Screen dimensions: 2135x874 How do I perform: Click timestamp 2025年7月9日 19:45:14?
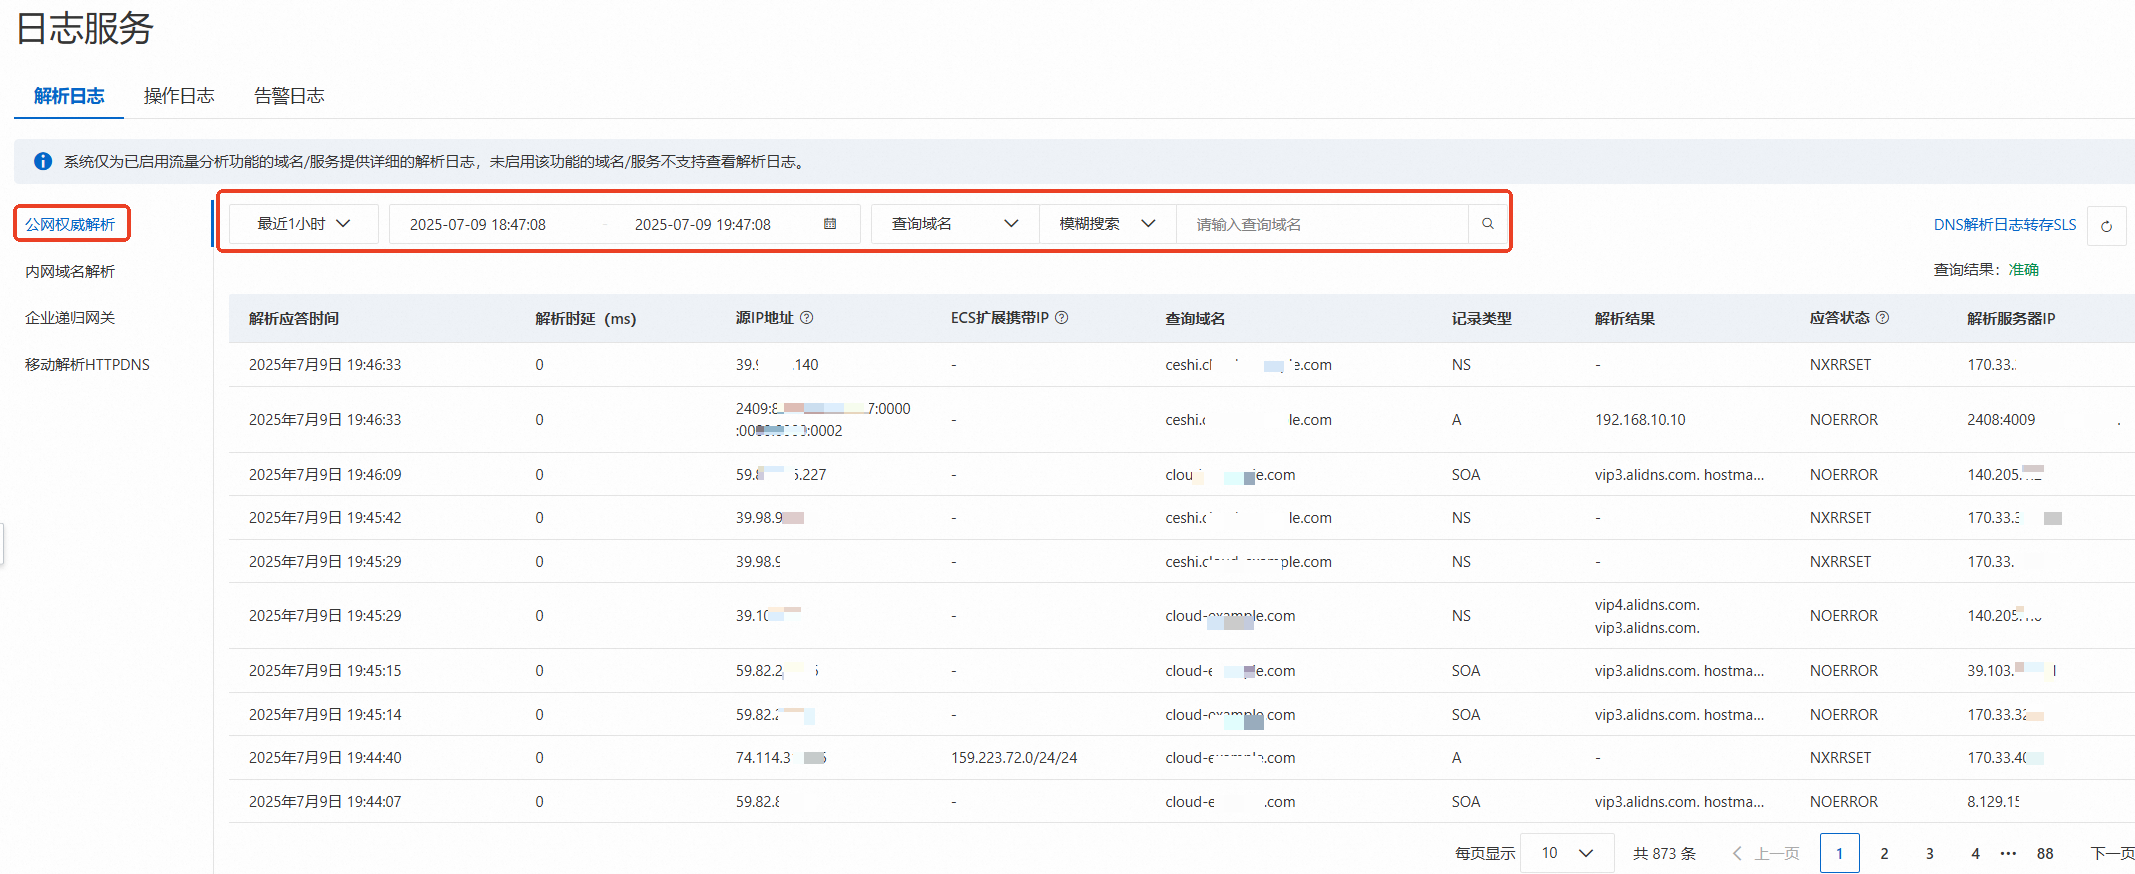tap(325, 715)
